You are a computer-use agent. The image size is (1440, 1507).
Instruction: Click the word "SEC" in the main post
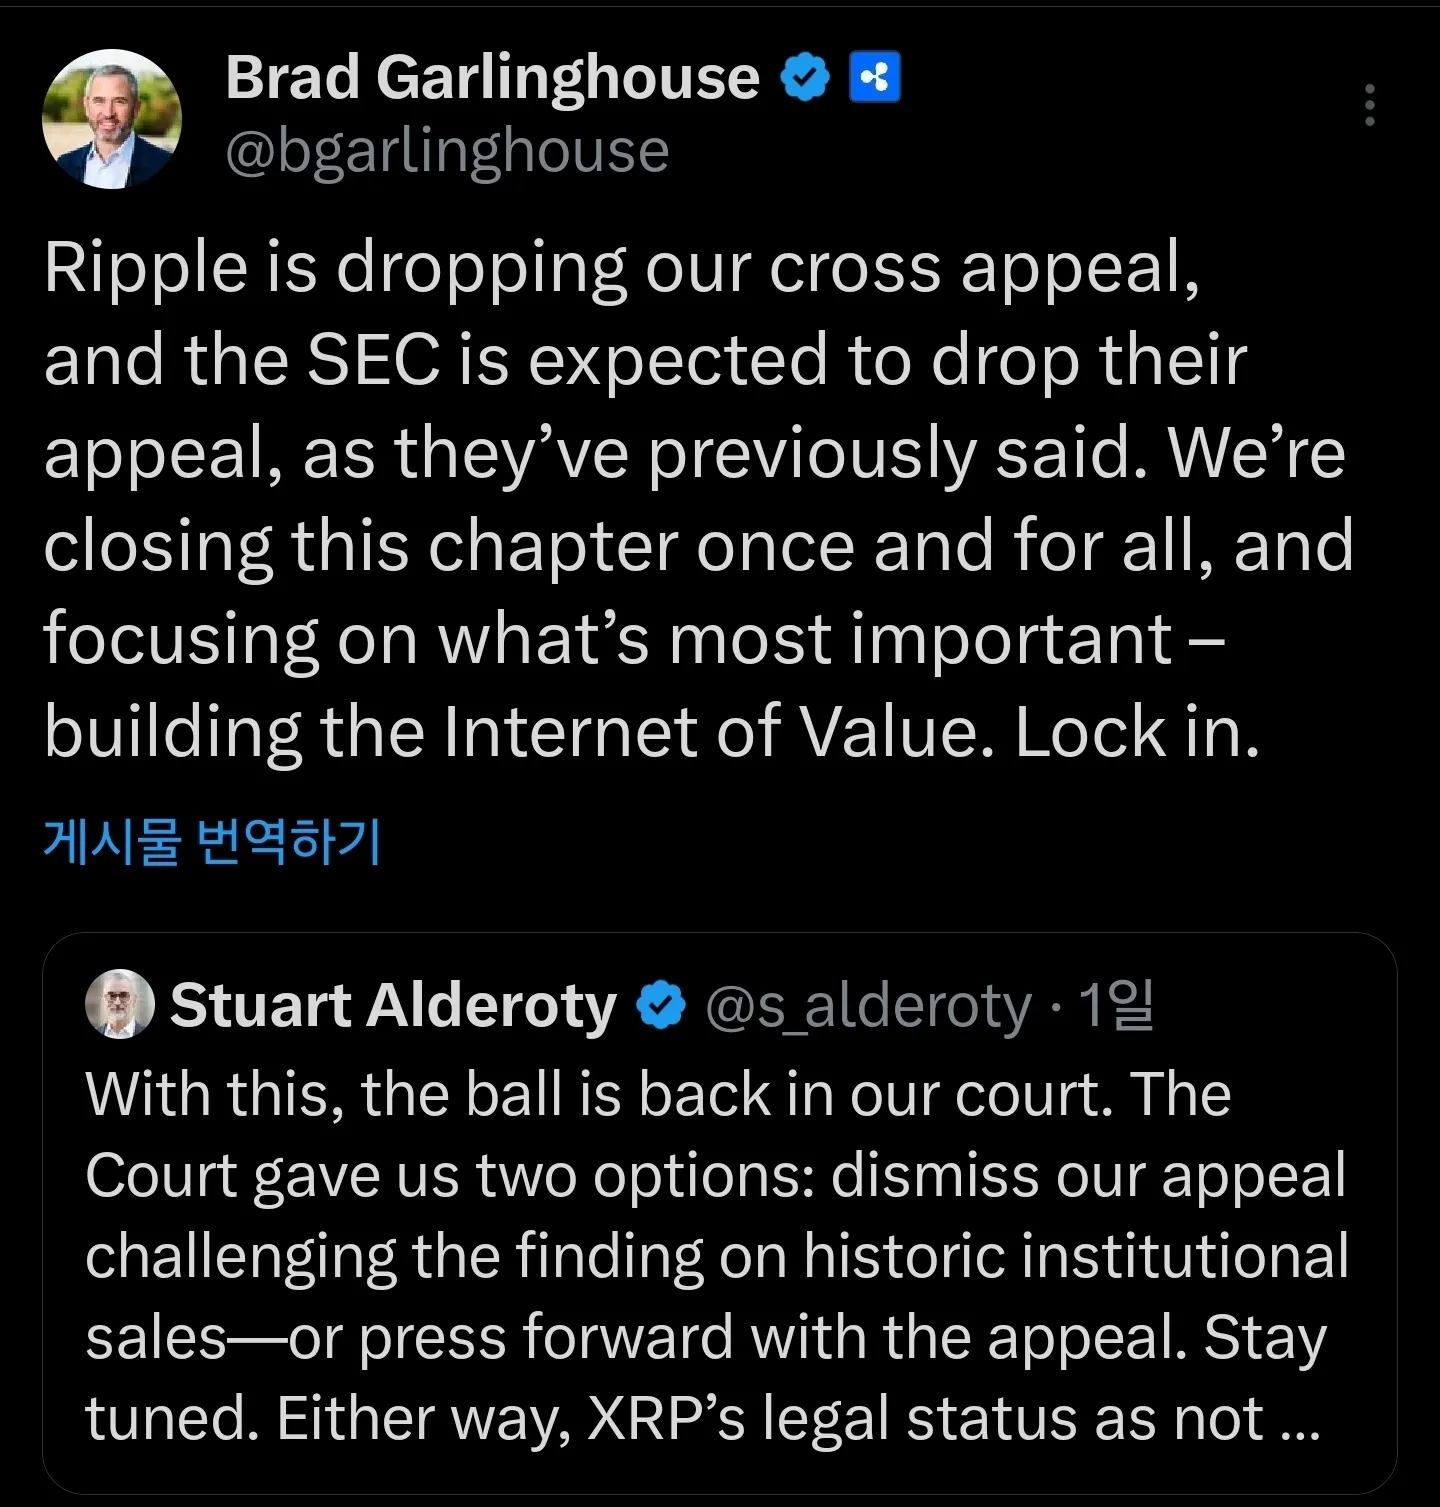coord(373,361)
